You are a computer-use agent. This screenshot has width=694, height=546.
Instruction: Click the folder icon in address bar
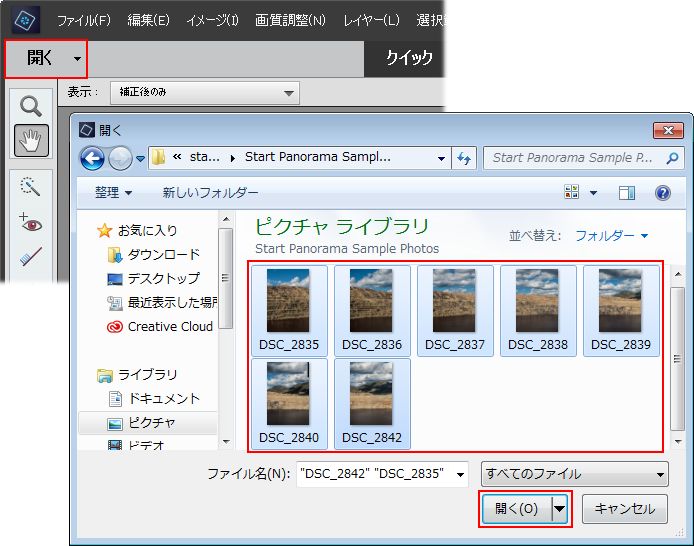(x=158, y=157)
